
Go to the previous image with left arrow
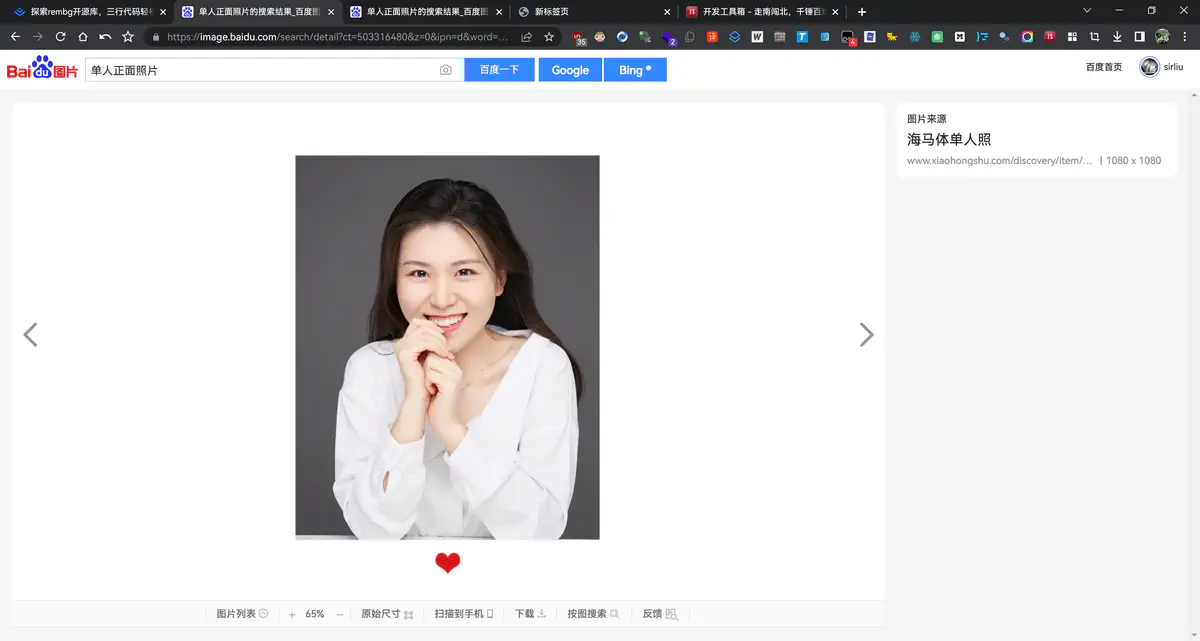[x=30, y=335]
